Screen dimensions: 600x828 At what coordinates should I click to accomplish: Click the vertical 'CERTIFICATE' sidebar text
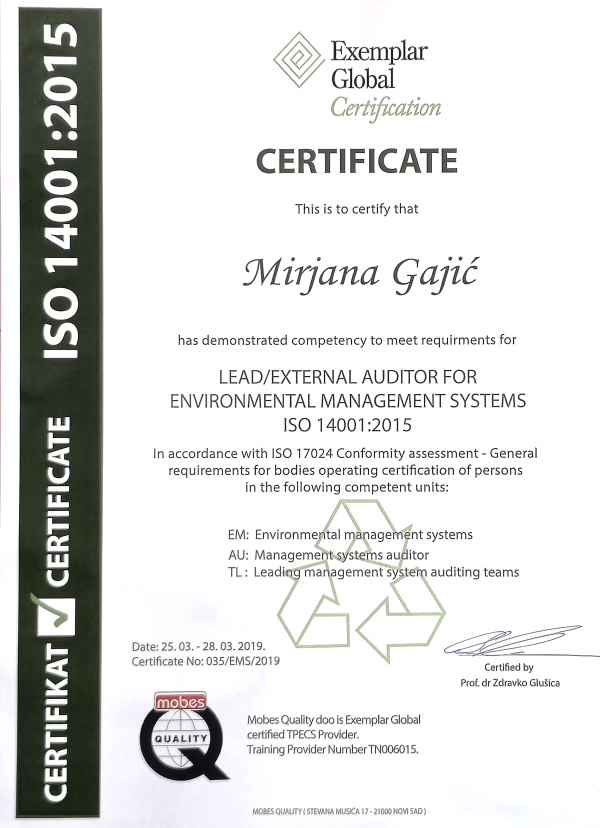coord(59,501)
